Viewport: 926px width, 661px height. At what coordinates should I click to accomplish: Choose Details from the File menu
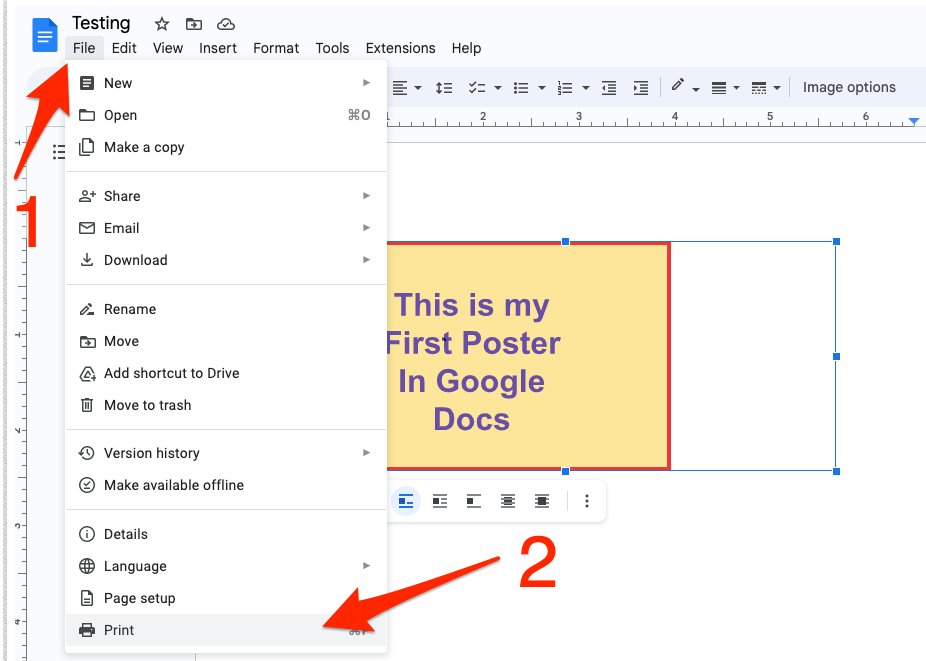226,534
